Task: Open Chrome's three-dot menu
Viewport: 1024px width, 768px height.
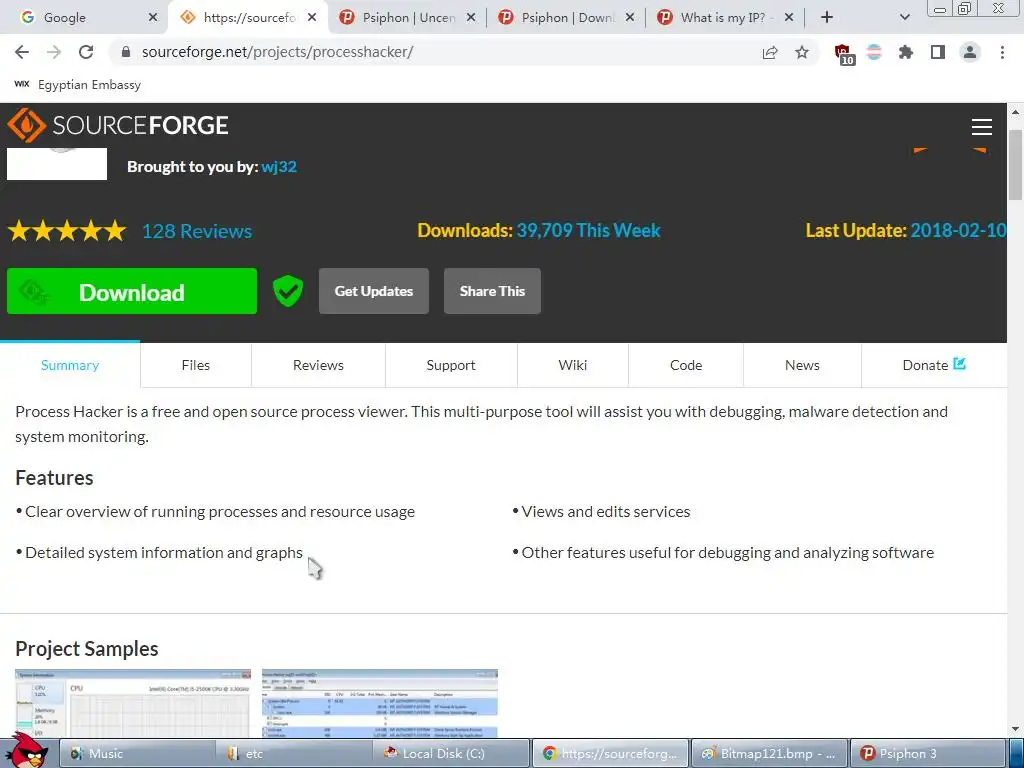Action: pos(1002,52)
